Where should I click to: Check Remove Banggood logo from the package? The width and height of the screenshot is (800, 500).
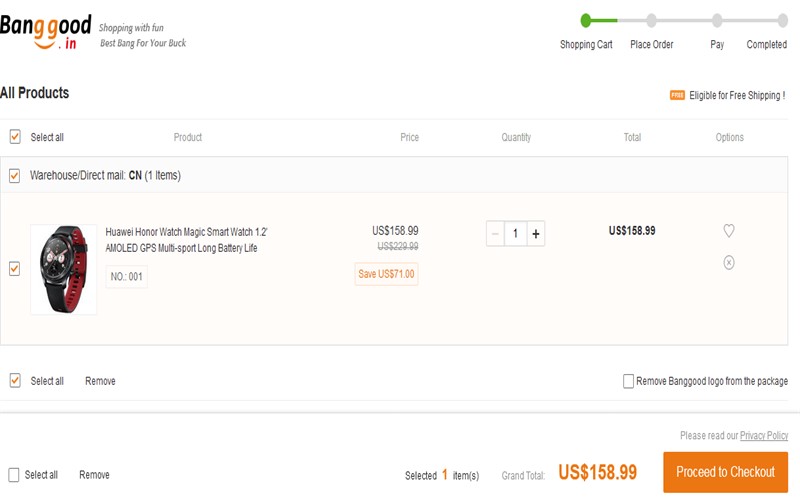tap(628, 381)
